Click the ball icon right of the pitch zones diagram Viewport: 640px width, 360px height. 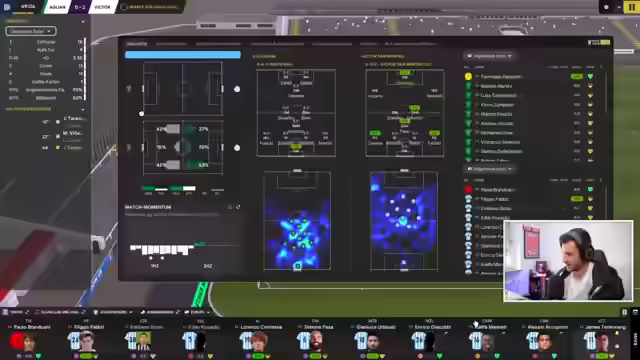(237, 148)
